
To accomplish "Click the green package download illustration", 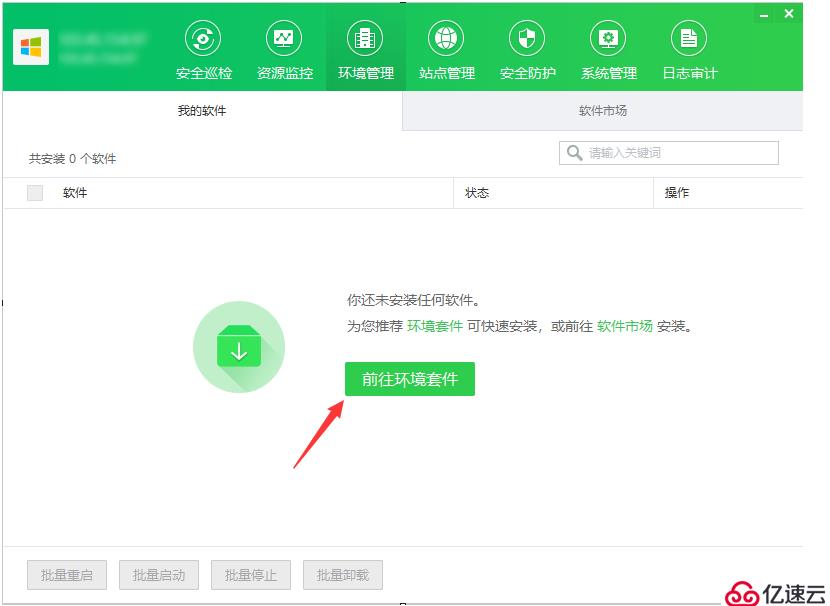I will (238, 346).
